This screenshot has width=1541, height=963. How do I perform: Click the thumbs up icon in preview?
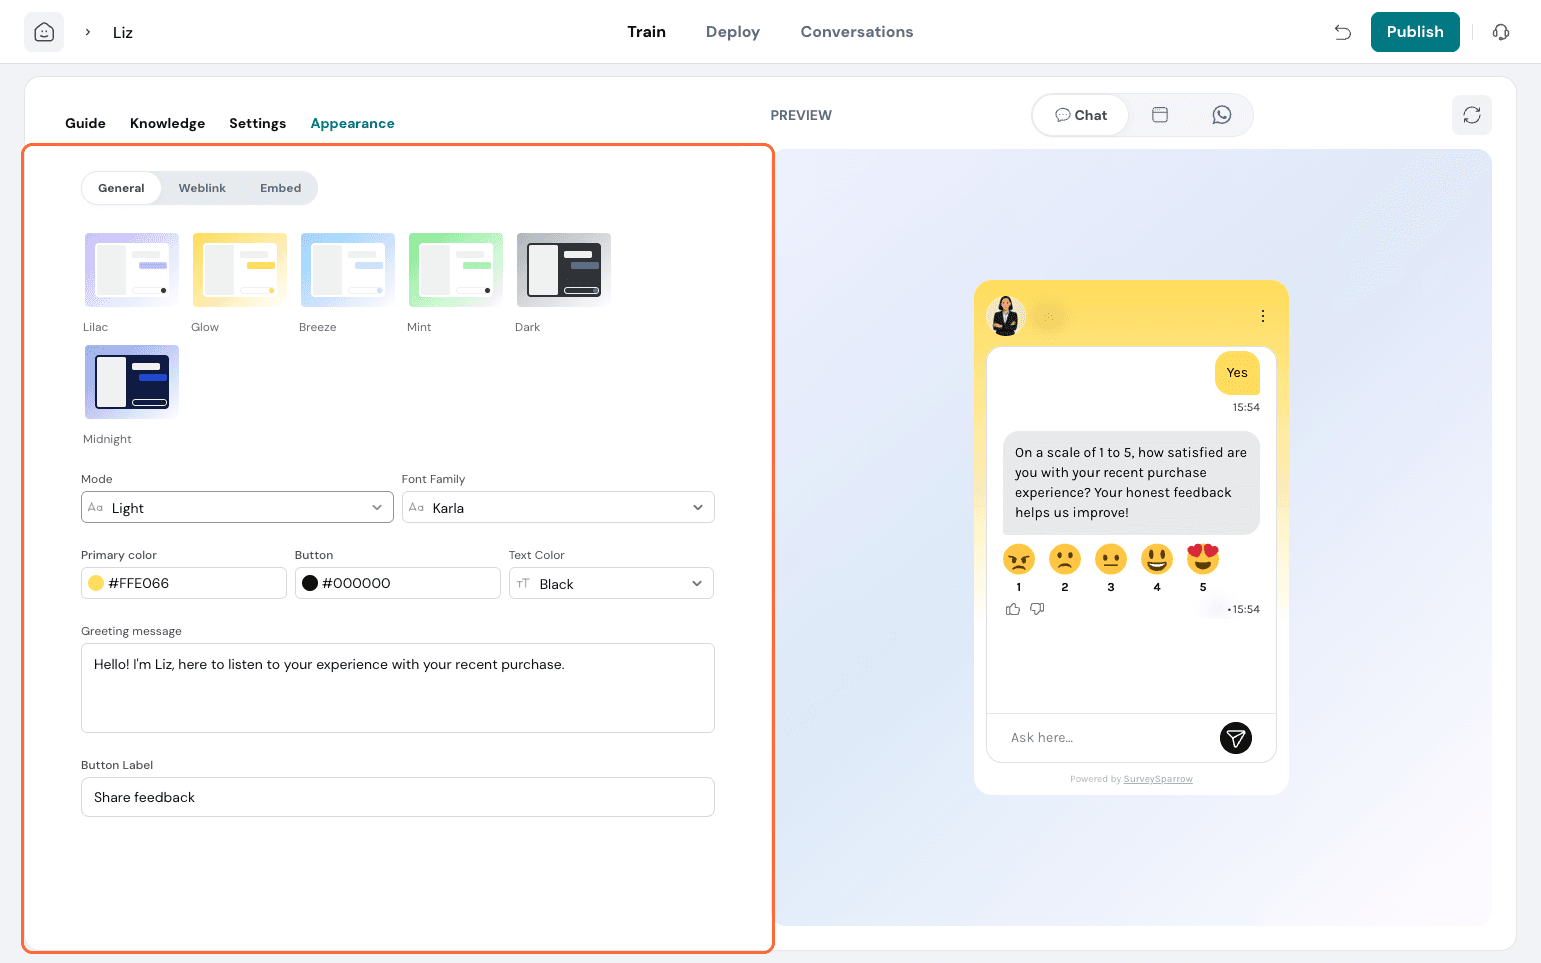[x=1013, y=609]
